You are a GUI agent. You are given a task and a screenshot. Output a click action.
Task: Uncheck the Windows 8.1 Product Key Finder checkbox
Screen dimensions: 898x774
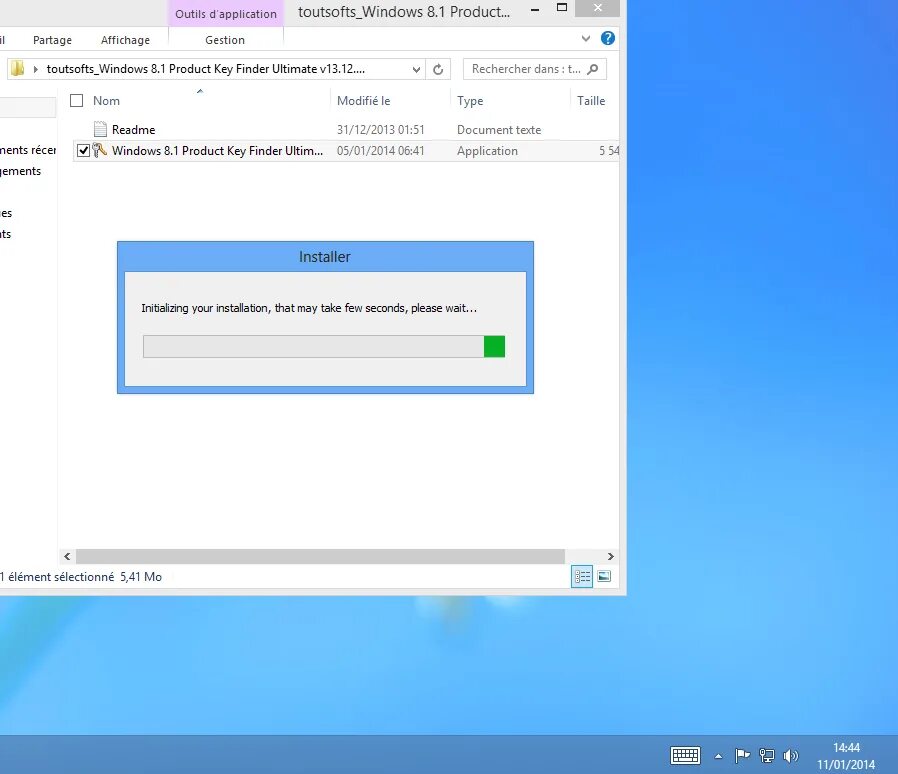click(x=83, y=151)
